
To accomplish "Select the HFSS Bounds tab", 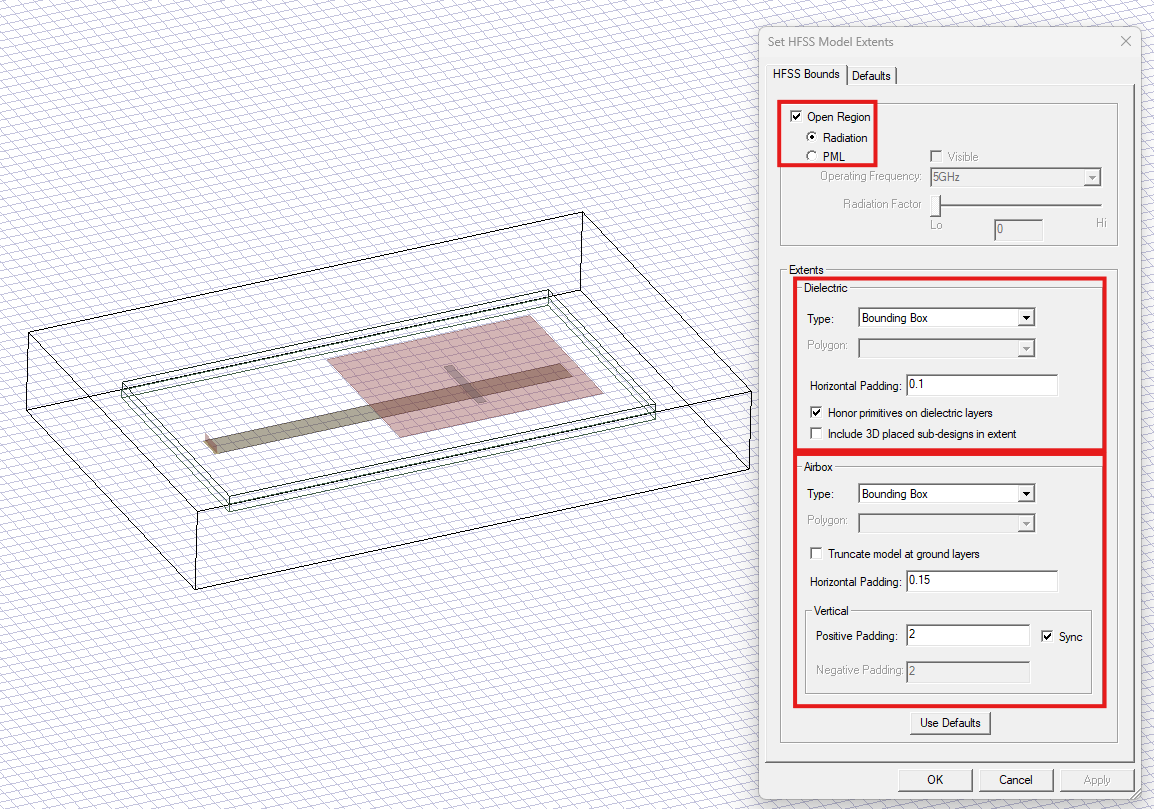I will (806, 74).
